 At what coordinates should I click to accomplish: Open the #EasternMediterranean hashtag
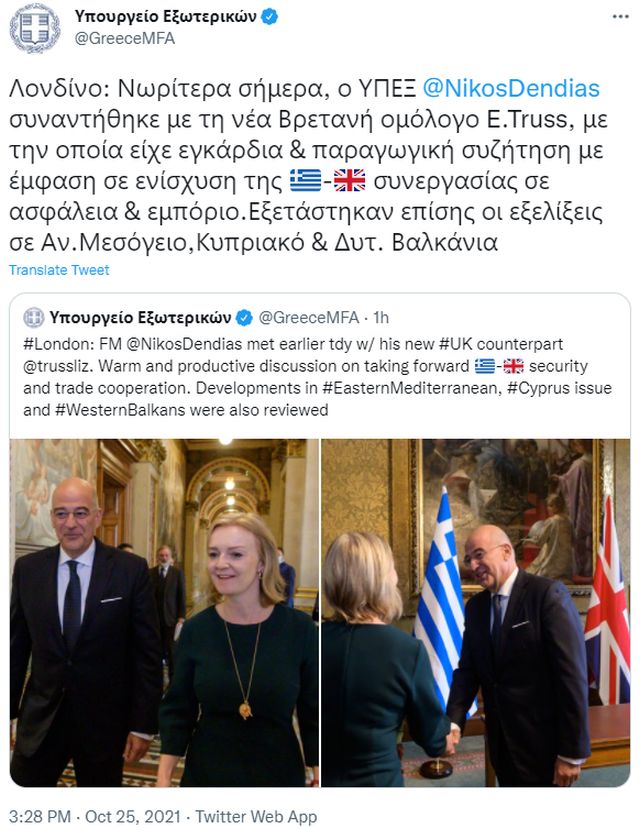tap(410, 388)
